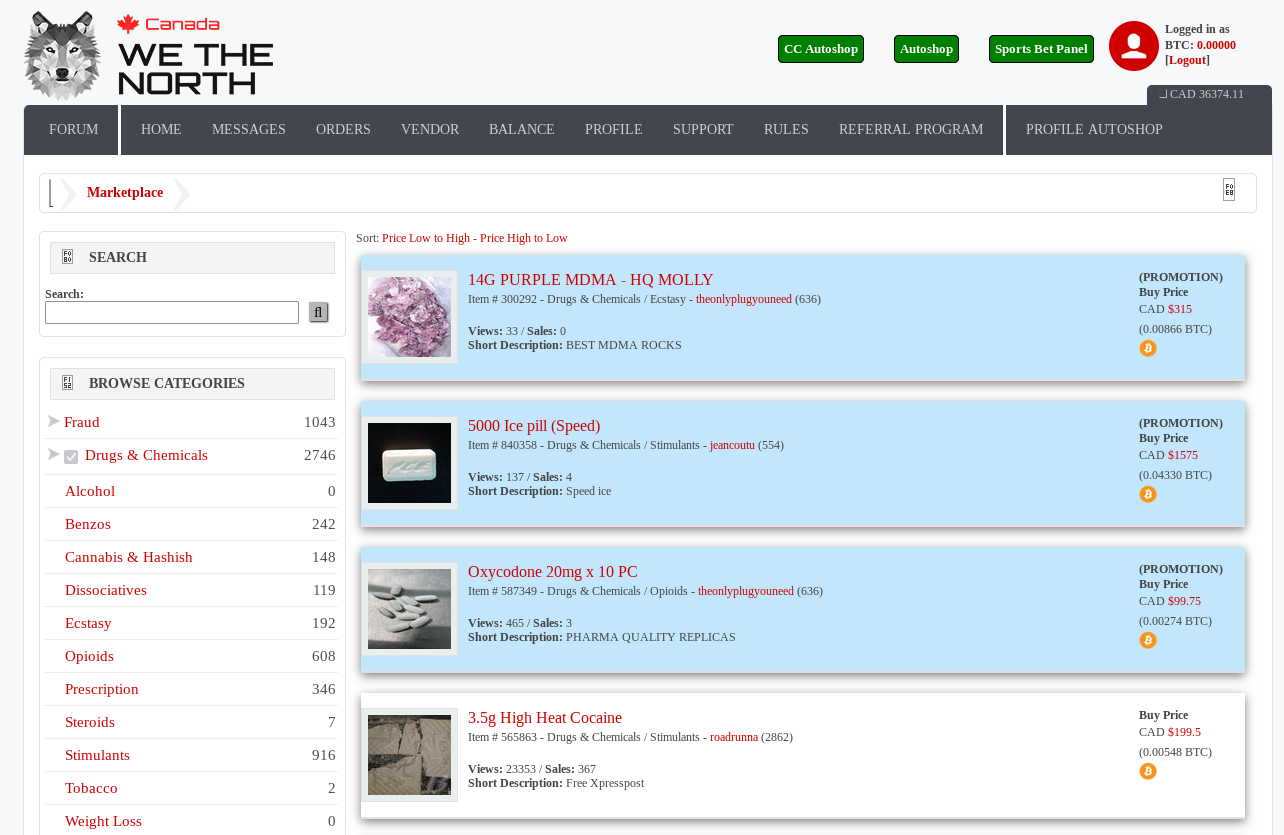
Task: Click the Bitcoin icon on the fourth listing
Action: pyautogui.click(x=1147, y=771)
